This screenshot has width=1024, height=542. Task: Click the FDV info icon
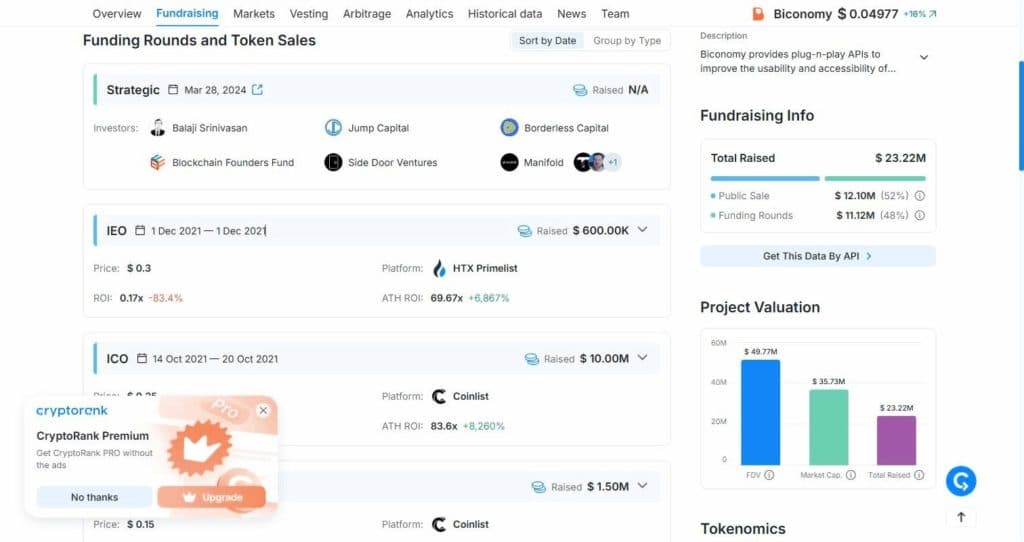(x=769, y=475)
